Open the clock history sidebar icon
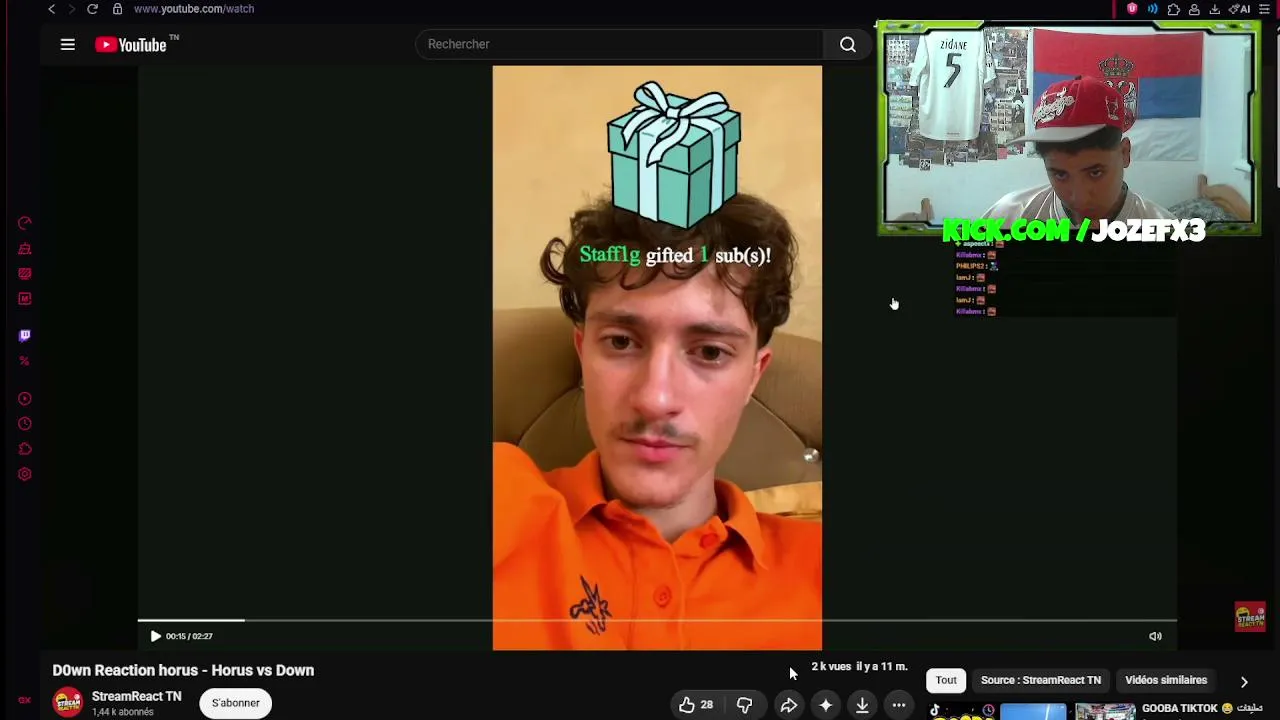 pyautogui.click(x=25, y=423)
